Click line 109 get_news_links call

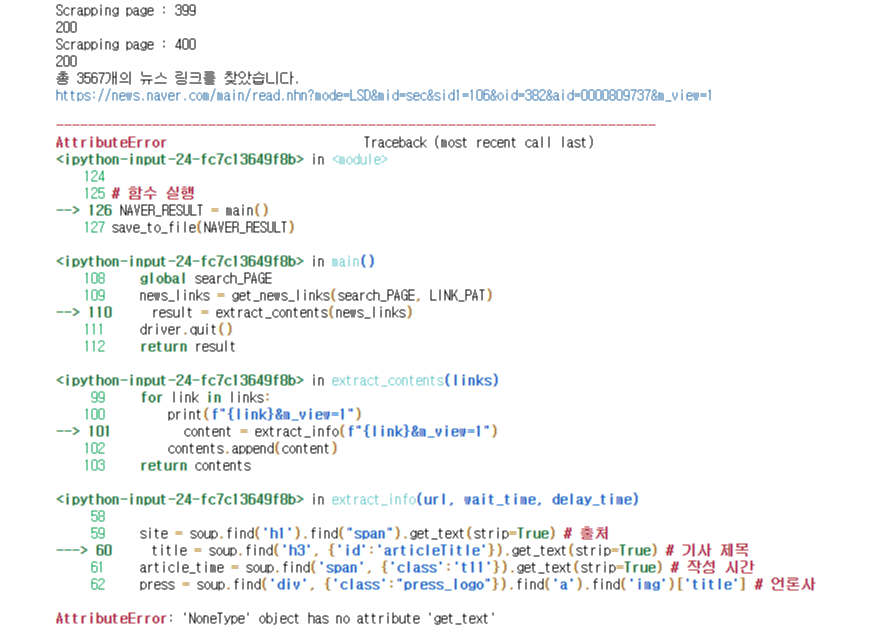click(x=316, y=295)
